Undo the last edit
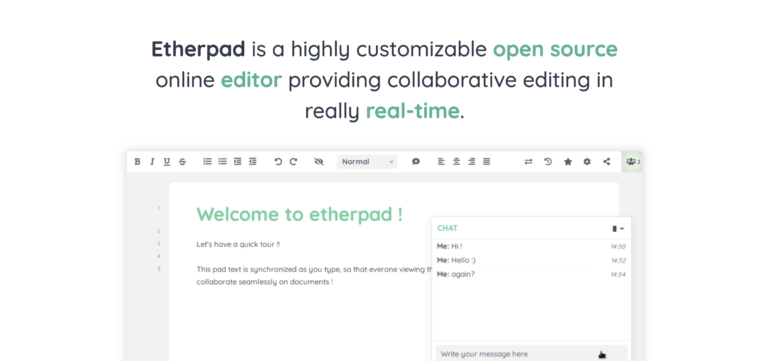This screenshot has width=768, height=361. coord(278,162)
